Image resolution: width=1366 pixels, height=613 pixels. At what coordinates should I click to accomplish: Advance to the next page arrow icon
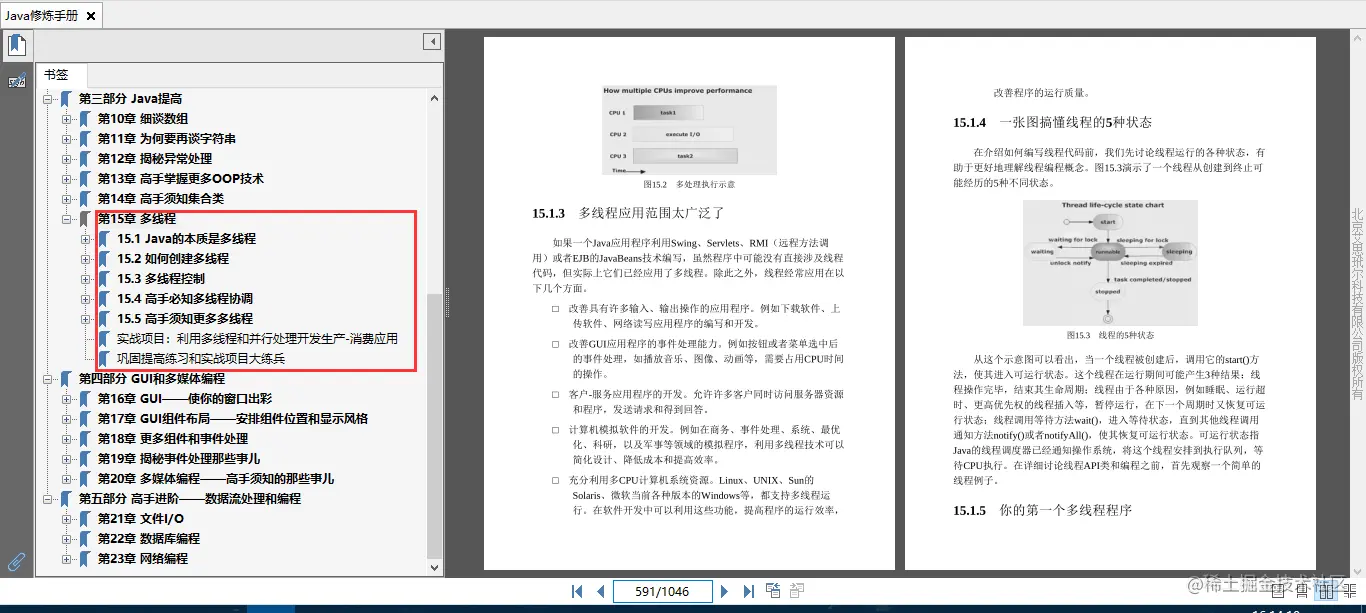pyautogui.click(x=725, y=591)
